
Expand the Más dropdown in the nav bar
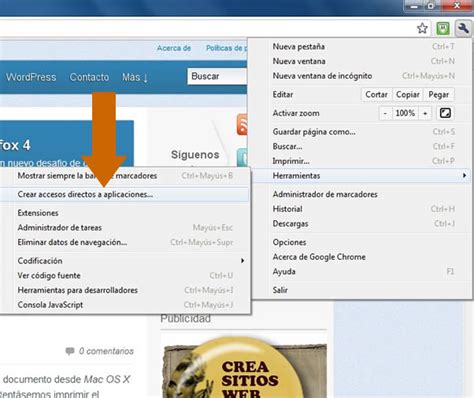135,77
